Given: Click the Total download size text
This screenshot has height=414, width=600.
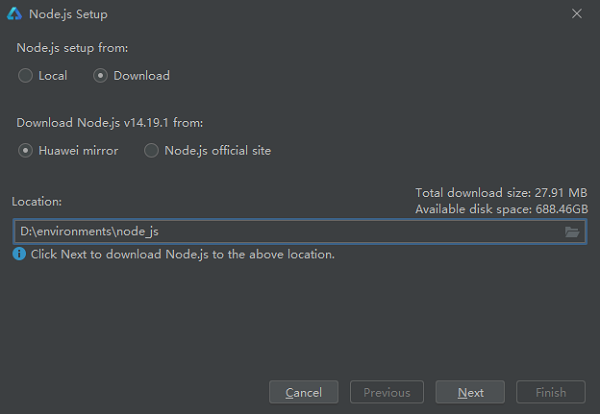Looking at the screenshot, I should pos(501,193).
